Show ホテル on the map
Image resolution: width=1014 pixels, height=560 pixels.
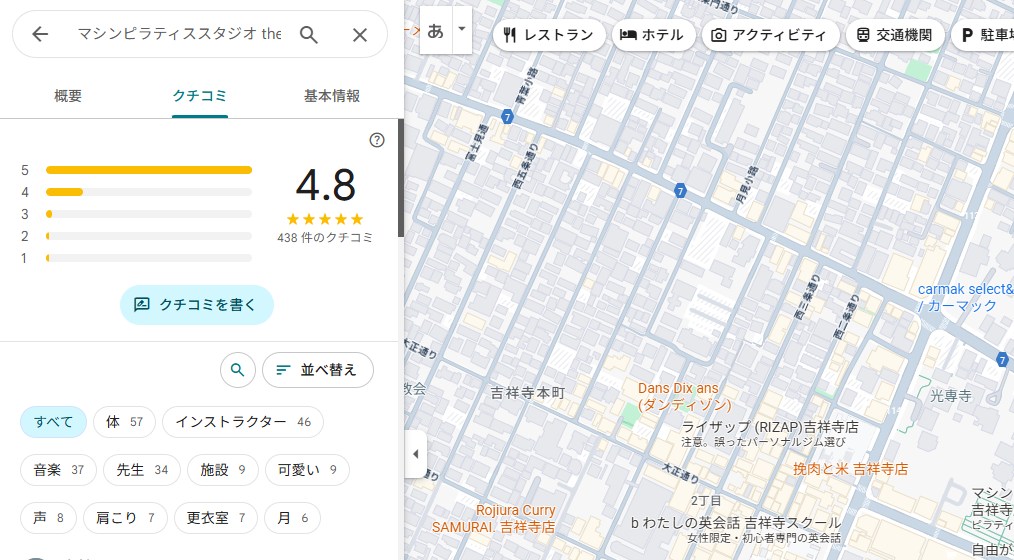651,35
